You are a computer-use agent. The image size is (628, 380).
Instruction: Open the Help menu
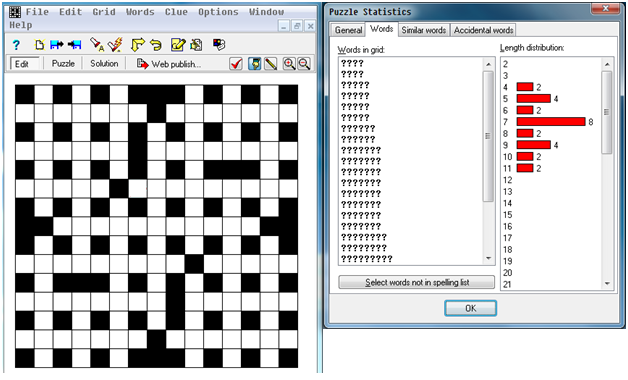21,25
